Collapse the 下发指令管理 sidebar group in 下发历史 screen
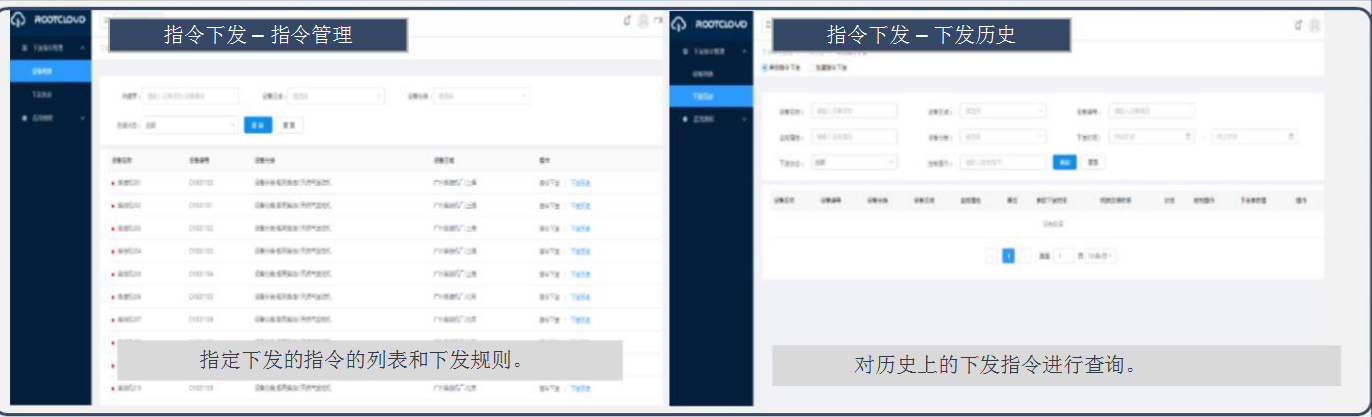The width and height of the screenshot is (1372, 417). (711, 50)
